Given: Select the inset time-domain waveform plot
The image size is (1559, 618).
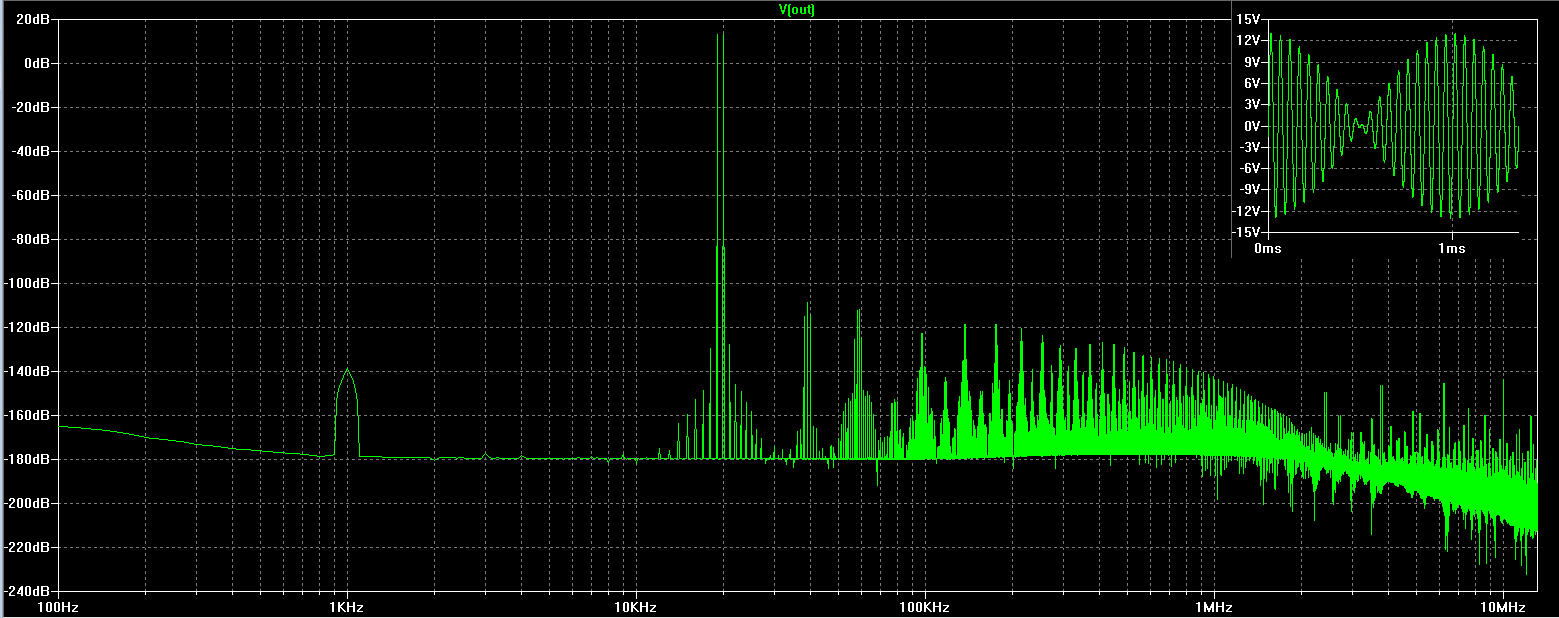Looking at the screenshot, I should (x=1393, y=126).
